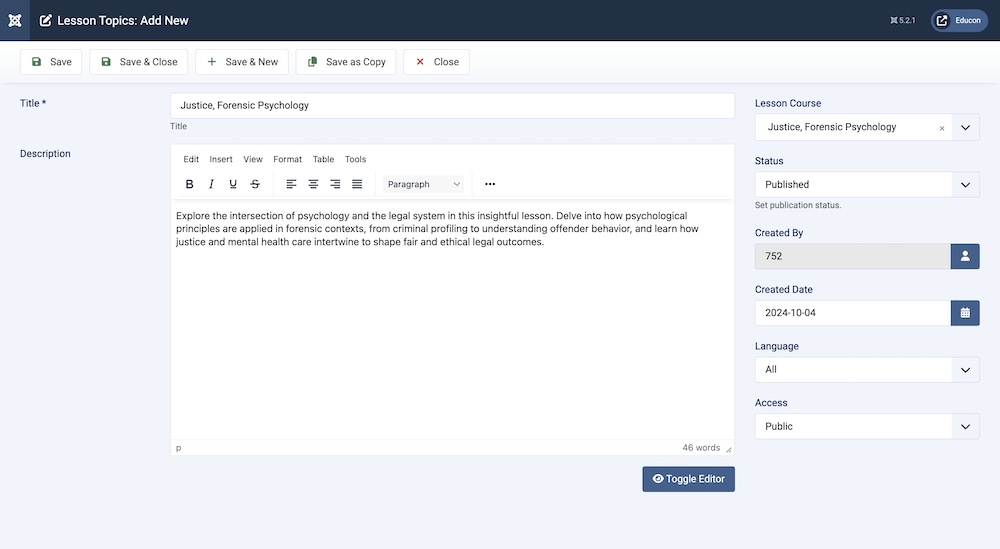Click the Joomla logo icon
The width and height of the screenshot is (1000, 549).
pos(14,20)
